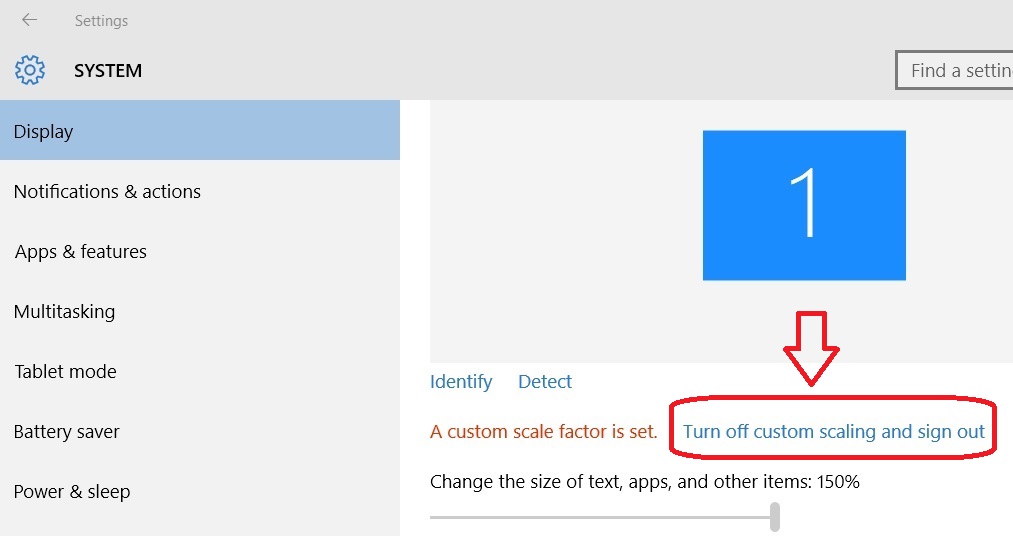Click the SYSTEM heading text
Screen dimensions: 1013x536
click(108, 71)
